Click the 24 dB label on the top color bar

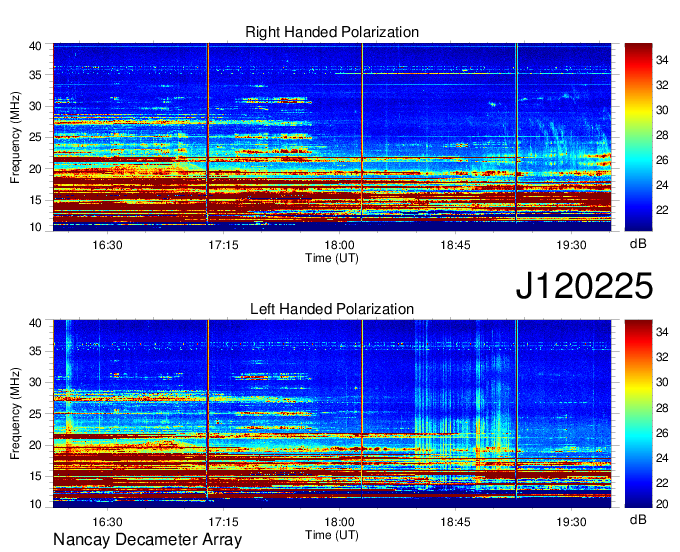click(662, 186)
